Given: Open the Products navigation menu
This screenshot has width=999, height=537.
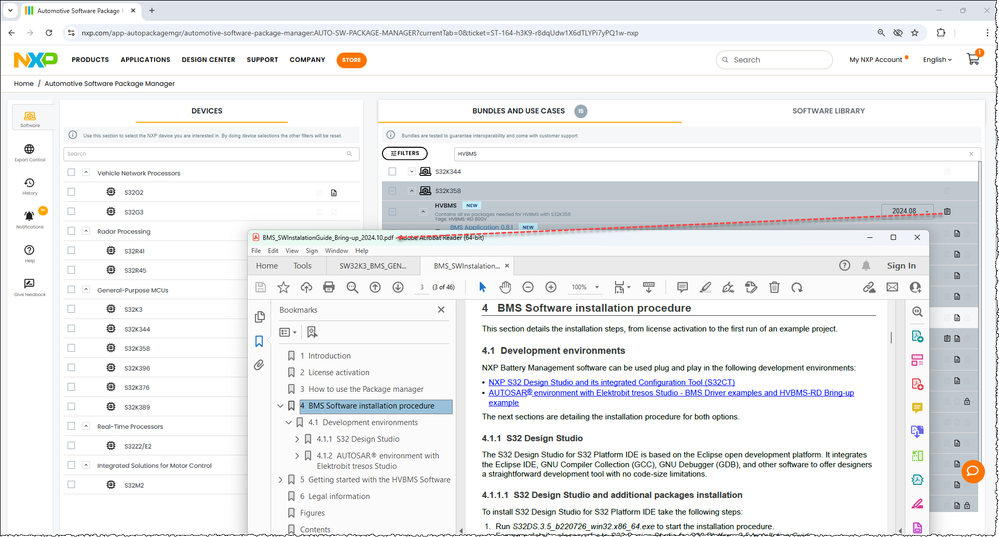Looking at the screenshot, I should pyautogui.click(x=90, y=59).
